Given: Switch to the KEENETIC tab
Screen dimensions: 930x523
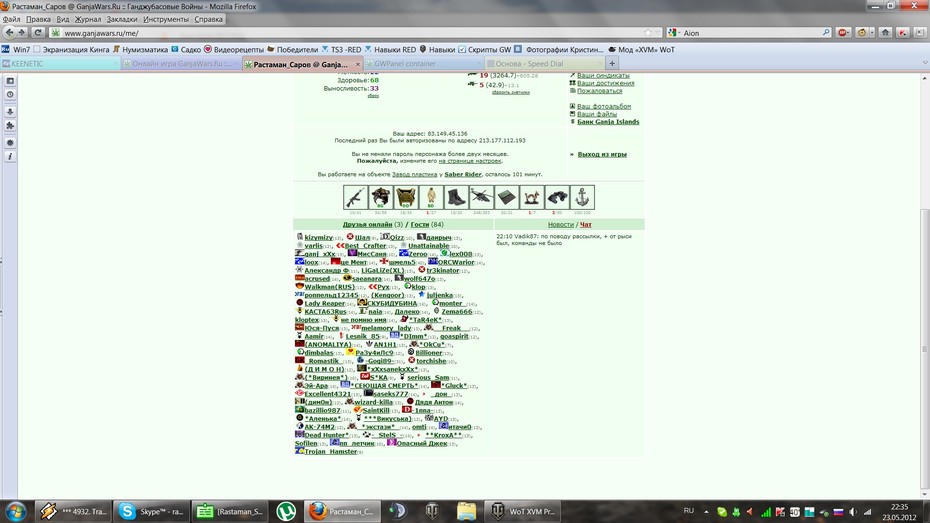Looking at the screenshot, I should point(59,63).
